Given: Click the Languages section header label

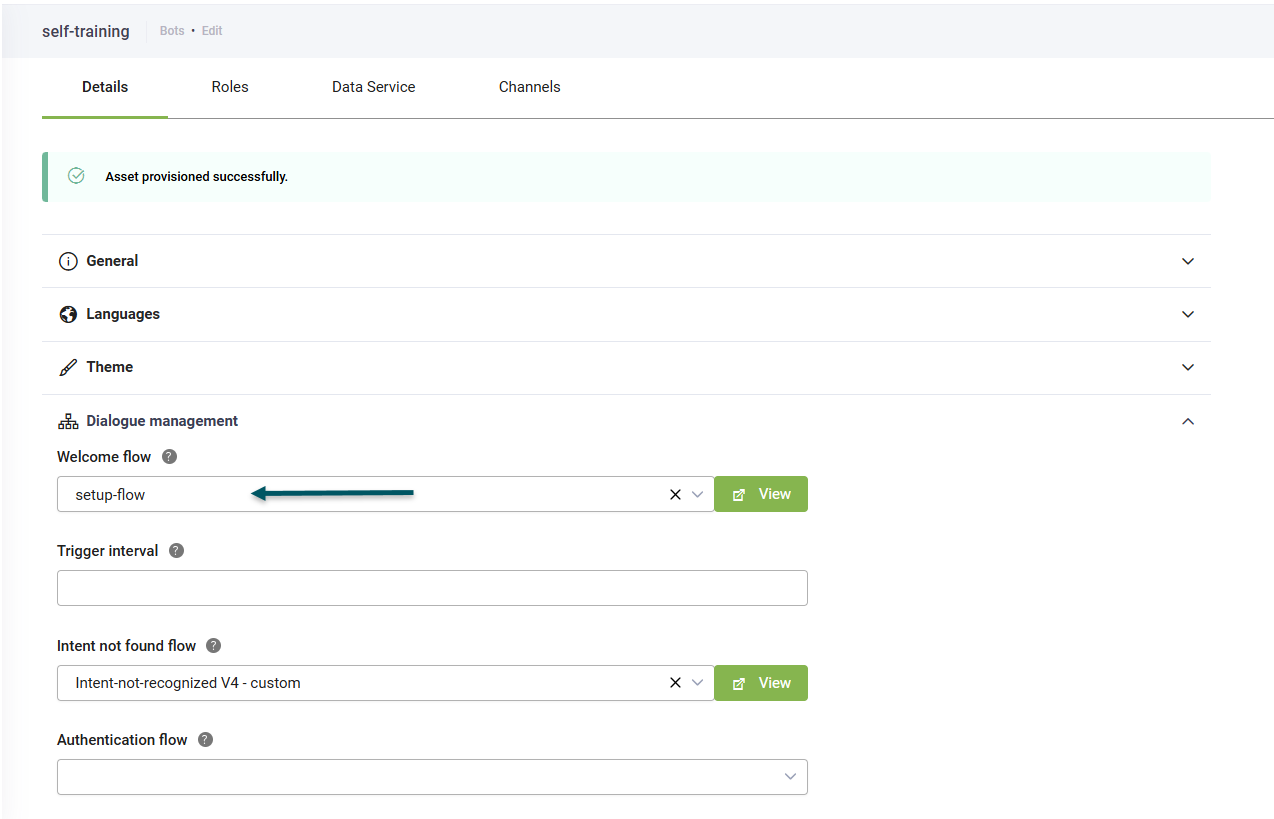Looking at the screenshot, I should [x=123, y=314].
